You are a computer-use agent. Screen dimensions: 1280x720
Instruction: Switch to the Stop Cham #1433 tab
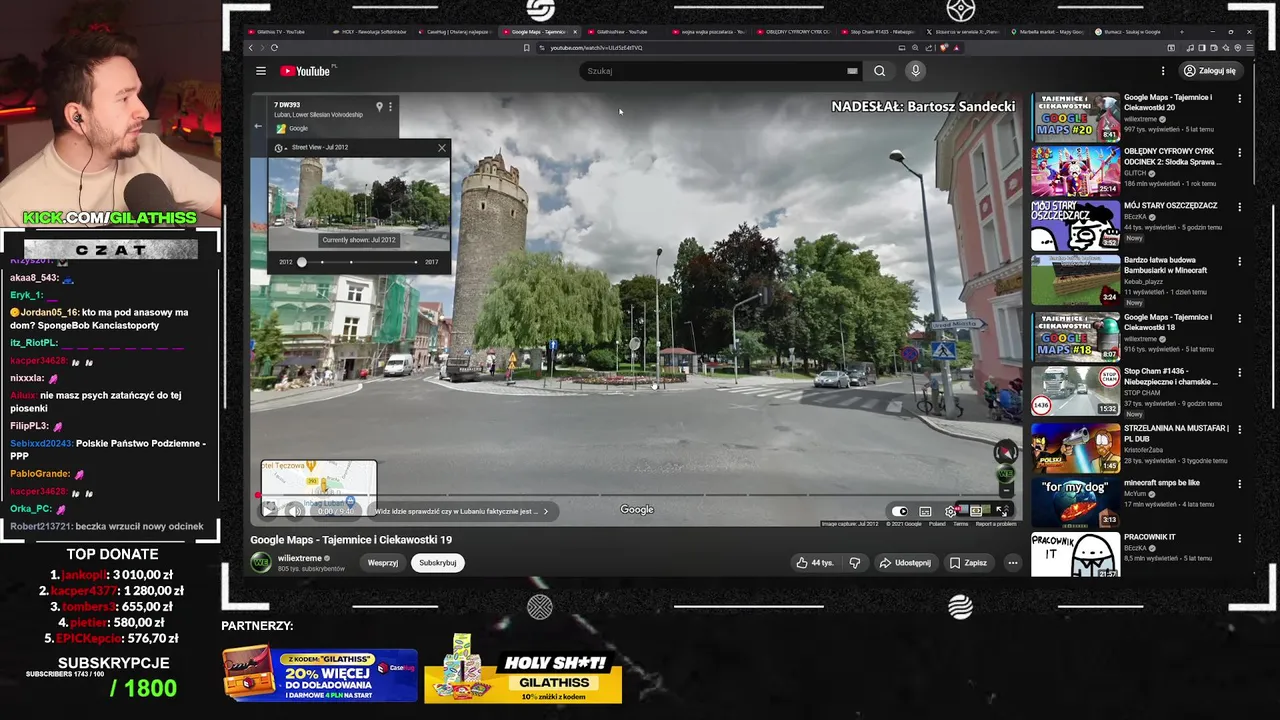point(881,32)
